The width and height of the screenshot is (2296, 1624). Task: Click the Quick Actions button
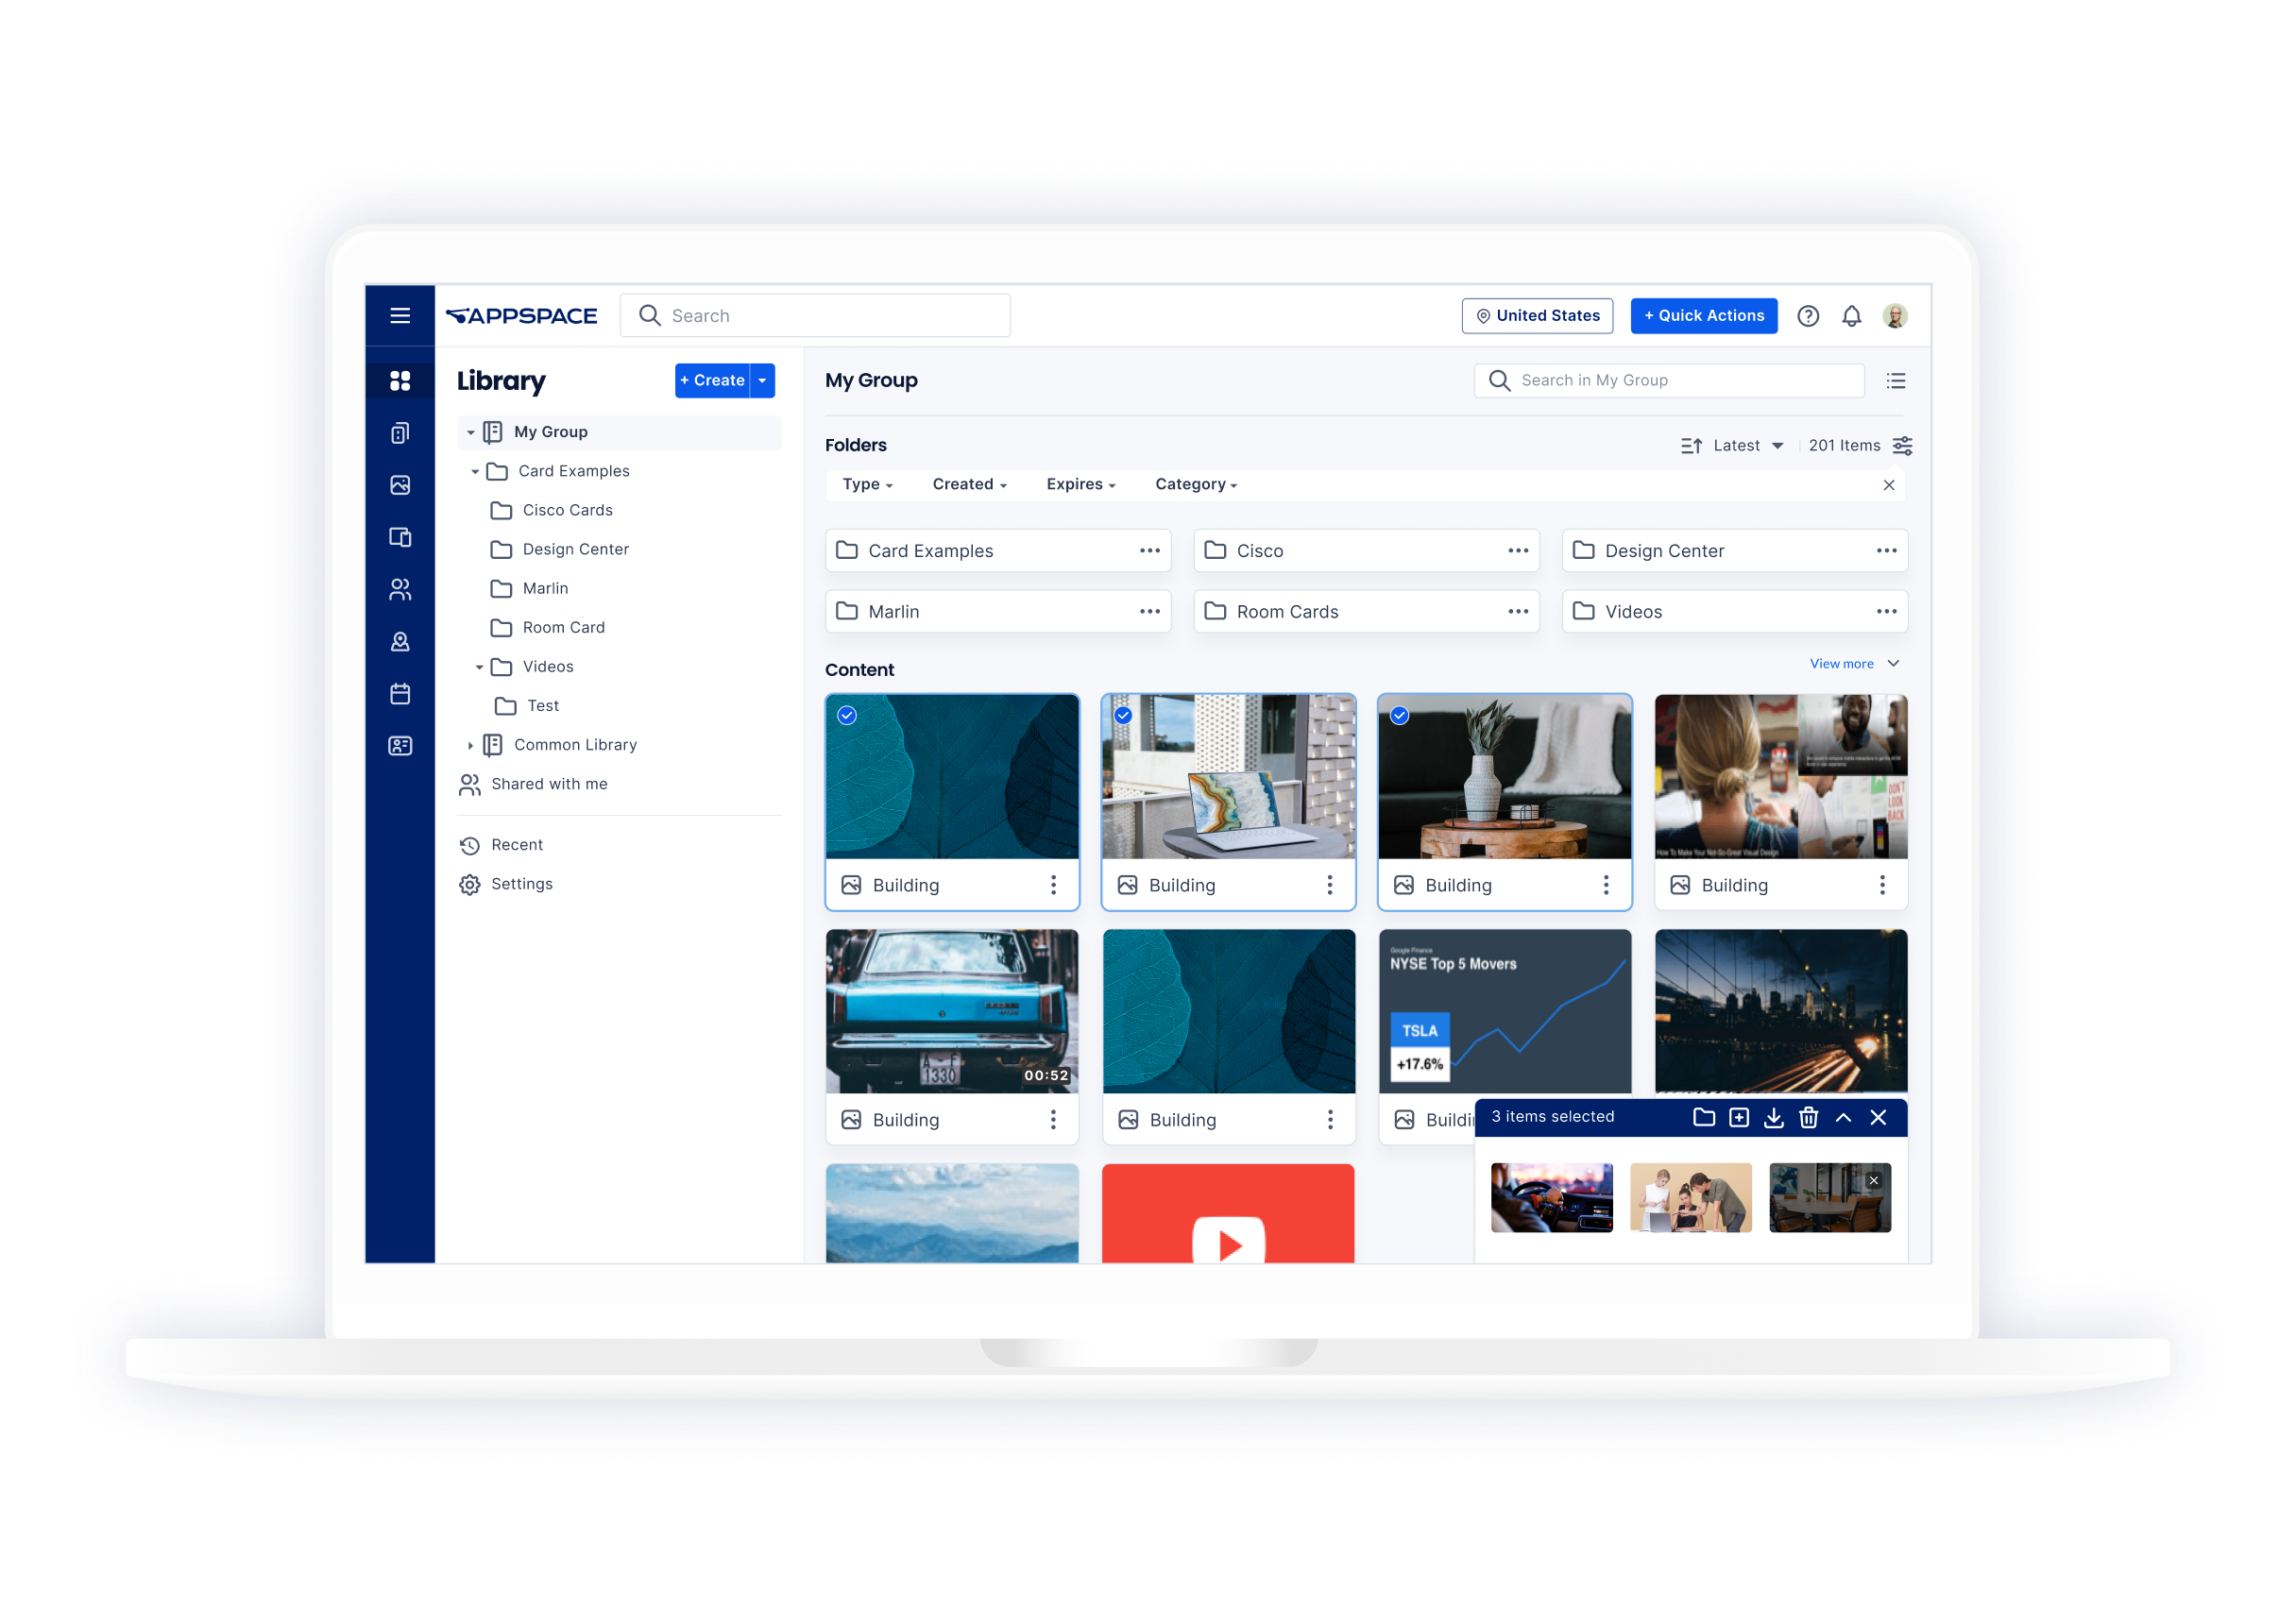click(1703, 315)
